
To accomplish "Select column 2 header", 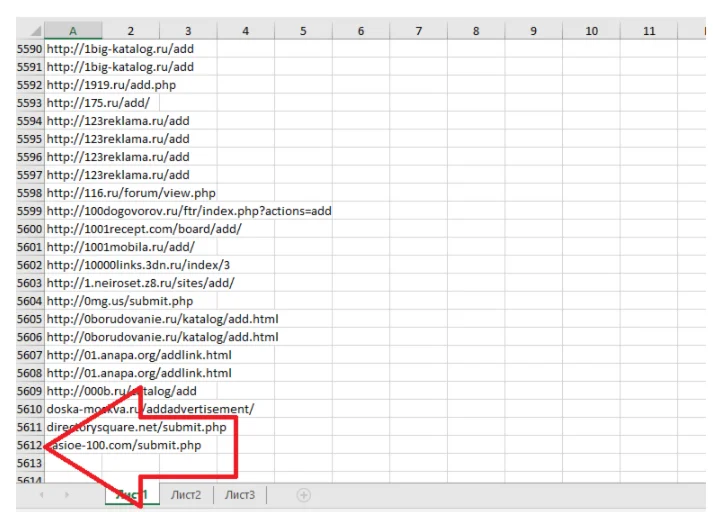I will (131, 31).
